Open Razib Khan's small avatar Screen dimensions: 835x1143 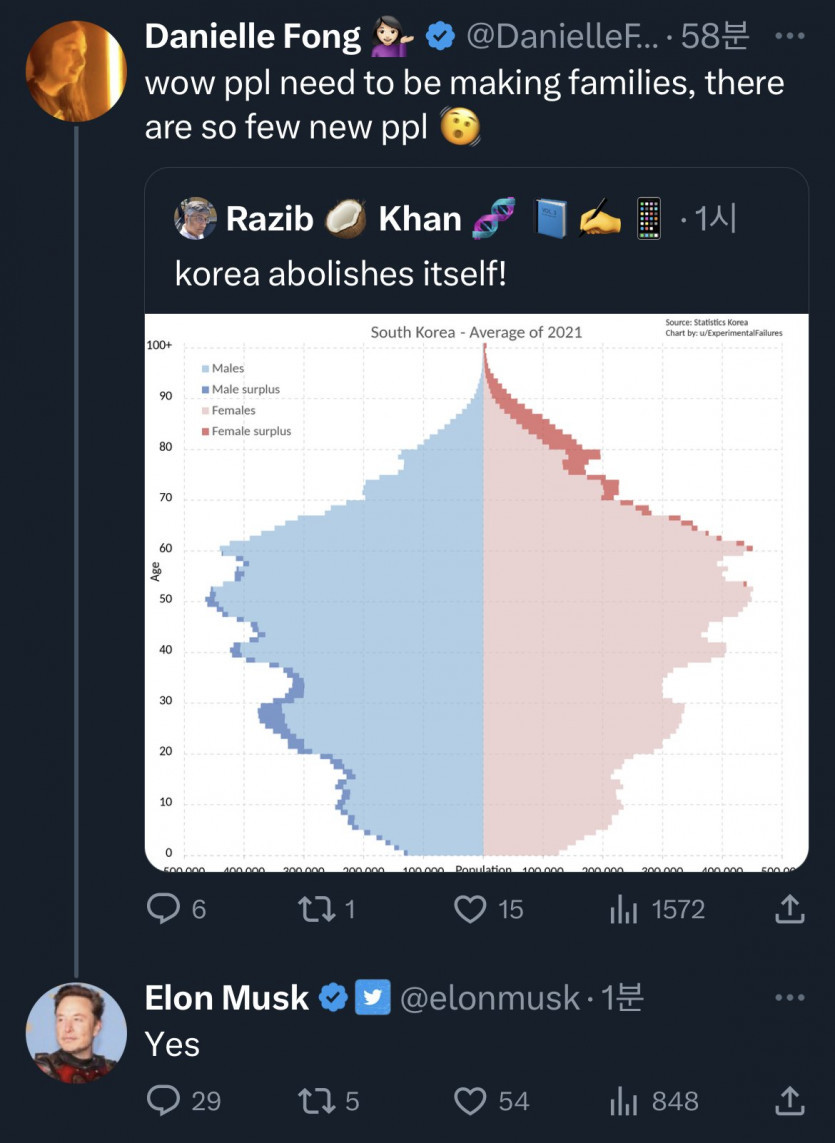(195, 218)
